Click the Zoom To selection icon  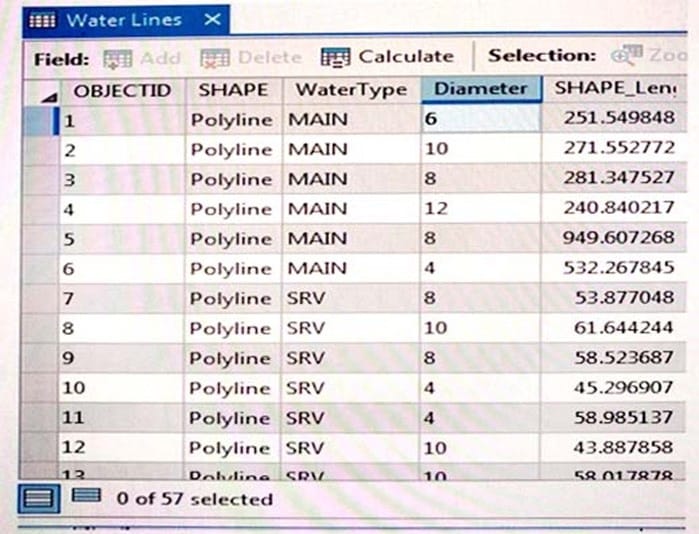(x=627, y=55)
